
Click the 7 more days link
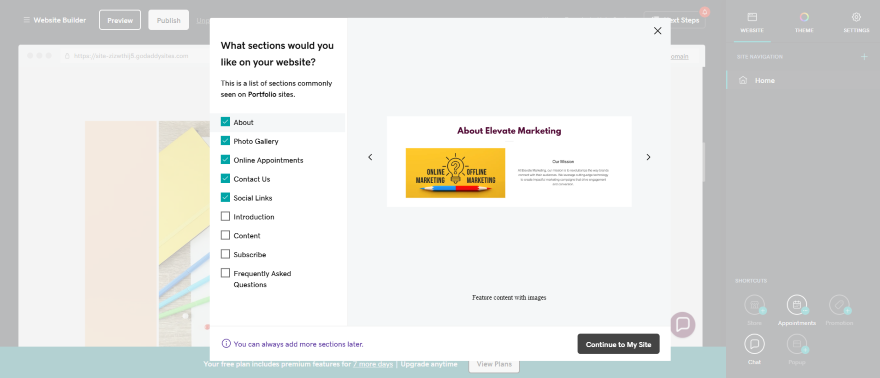click(x=373, y=364)
